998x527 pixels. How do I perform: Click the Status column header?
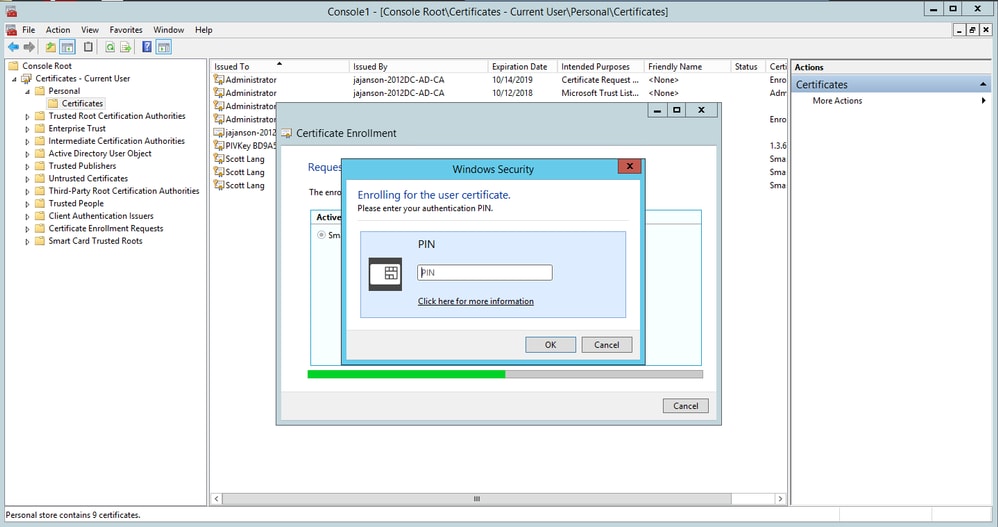tap(747, 66)
